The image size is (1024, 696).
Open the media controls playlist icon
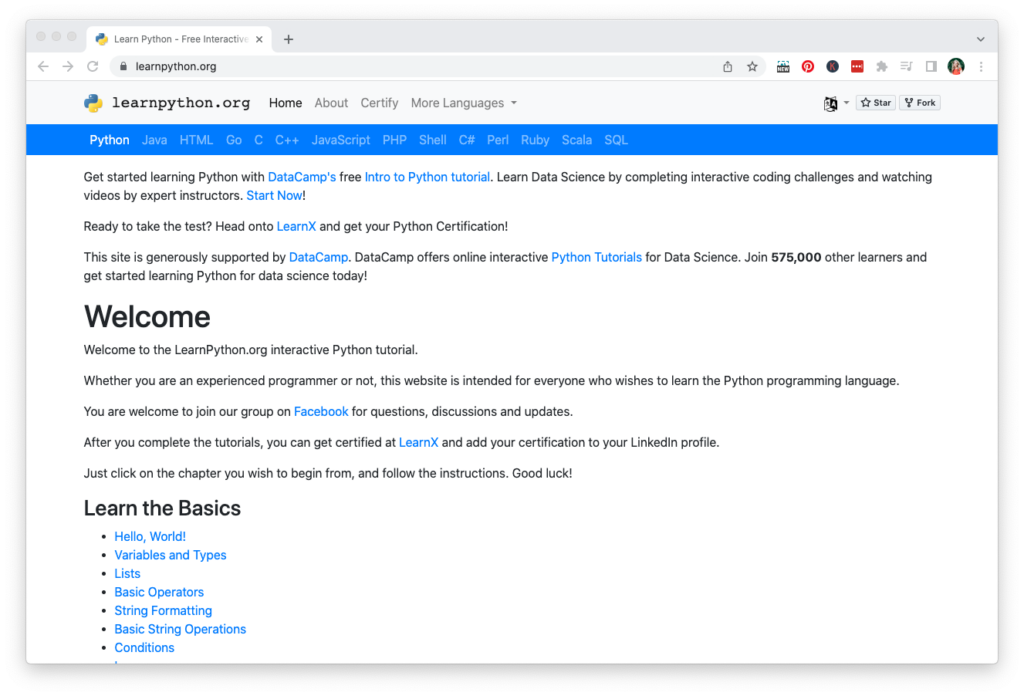coord(906,67)
